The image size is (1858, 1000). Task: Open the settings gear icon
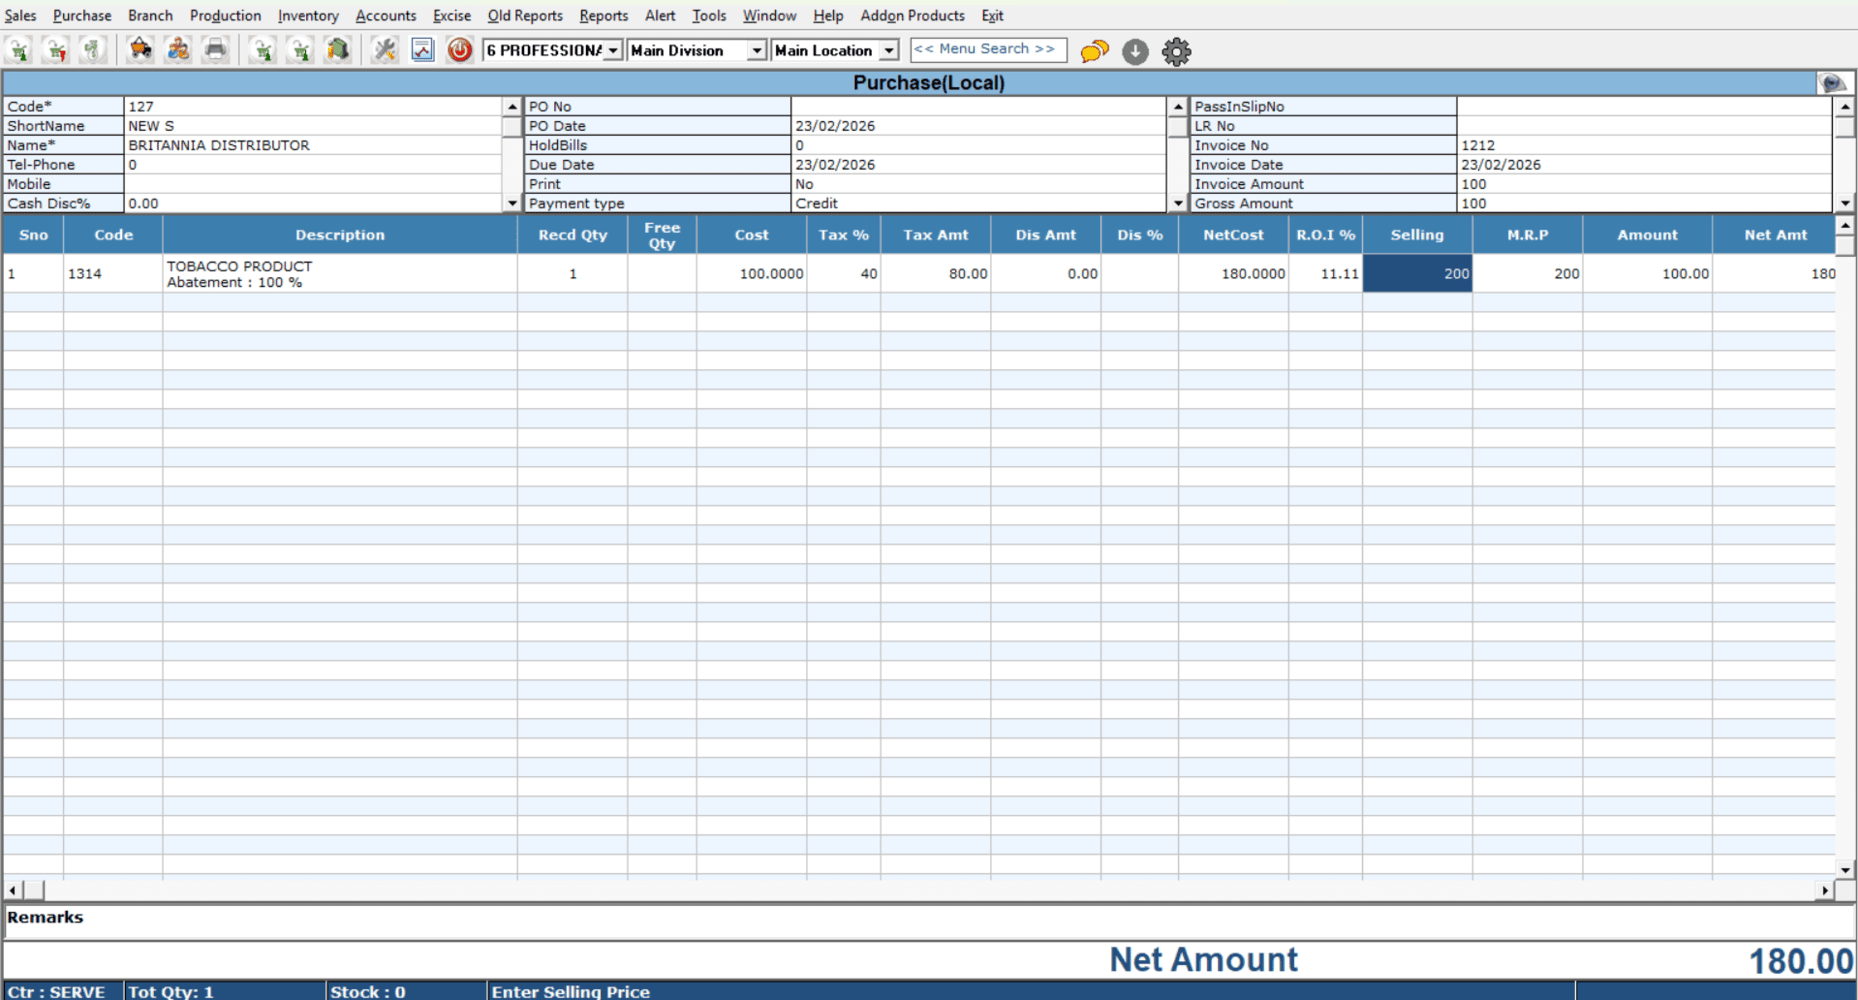tap(1176, 51)
